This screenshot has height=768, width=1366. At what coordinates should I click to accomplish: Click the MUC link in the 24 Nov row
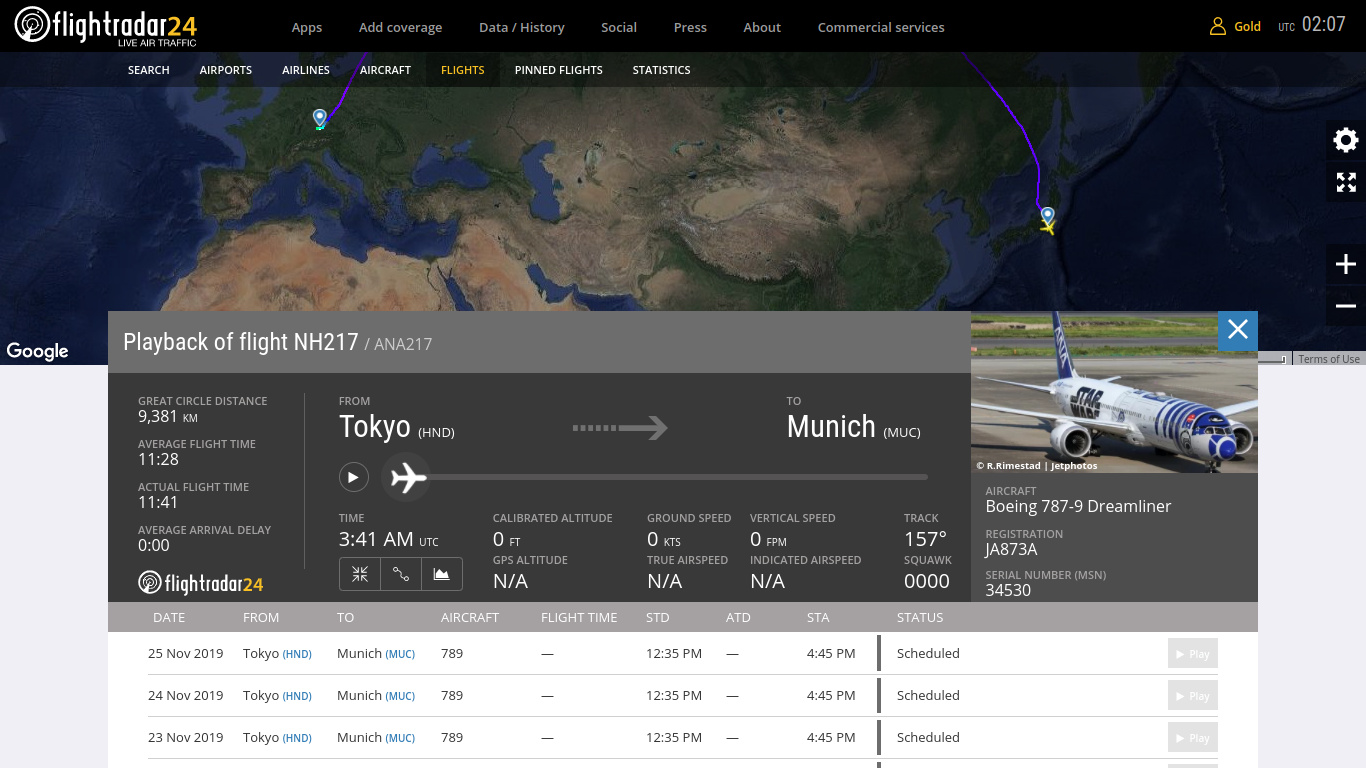coord(400,696)
